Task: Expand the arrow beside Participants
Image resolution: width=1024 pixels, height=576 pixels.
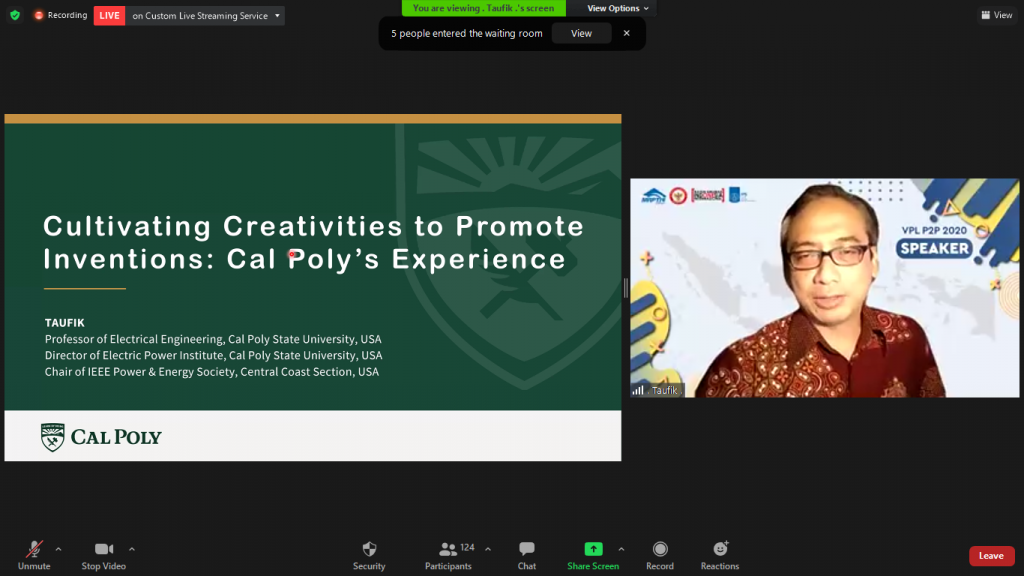Action: click(488, 548)
